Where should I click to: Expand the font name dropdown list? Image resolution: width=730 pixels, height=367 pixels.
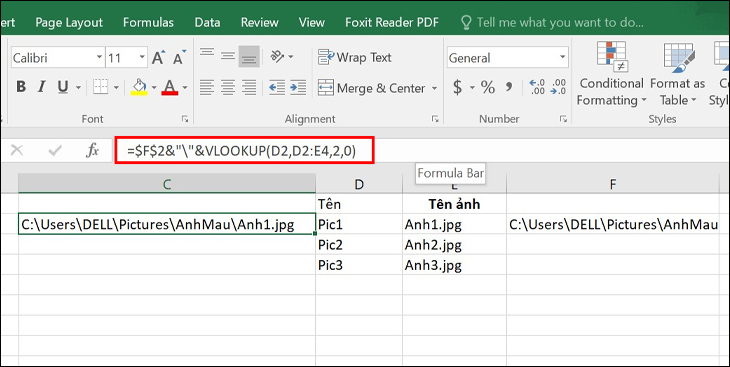click(99, 58)
